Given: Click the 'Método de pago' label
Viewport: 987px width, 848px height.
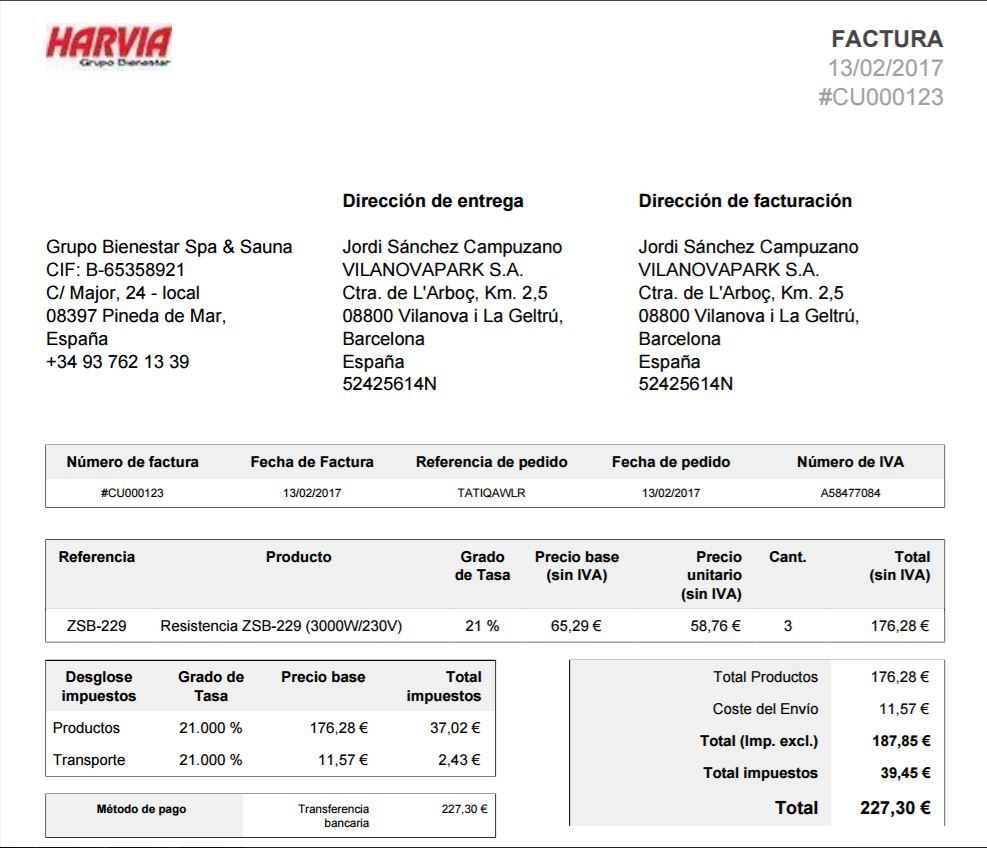Looking at the screenshot, I should pos(141,810).
